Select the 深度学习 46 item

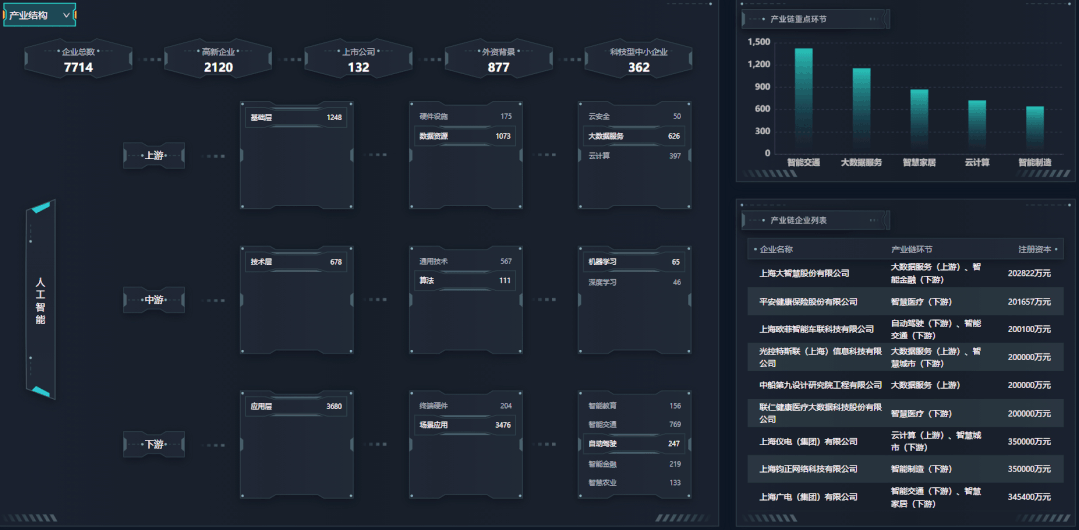point(634,282)
